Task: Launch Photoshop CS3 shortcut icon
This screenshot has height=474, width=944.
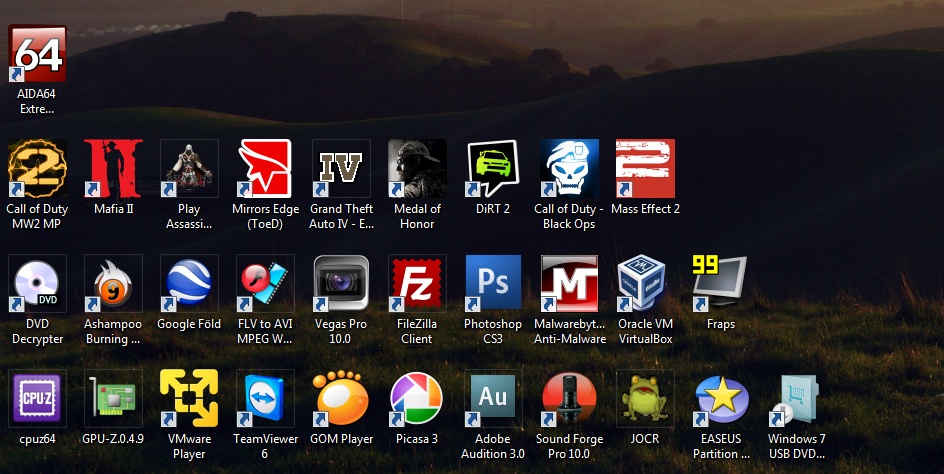Action: [x=493, y=283]
